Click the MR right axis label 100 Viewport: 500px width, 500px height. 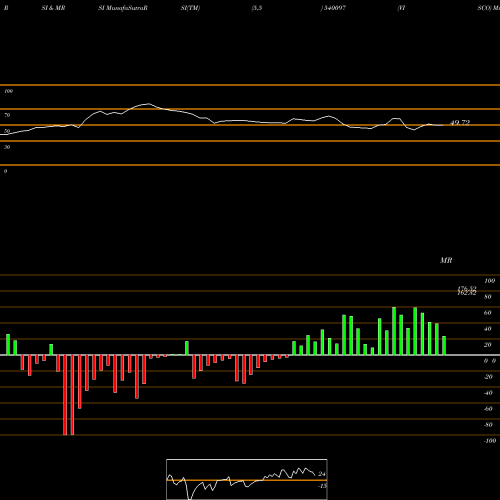[x=489, y=281]
